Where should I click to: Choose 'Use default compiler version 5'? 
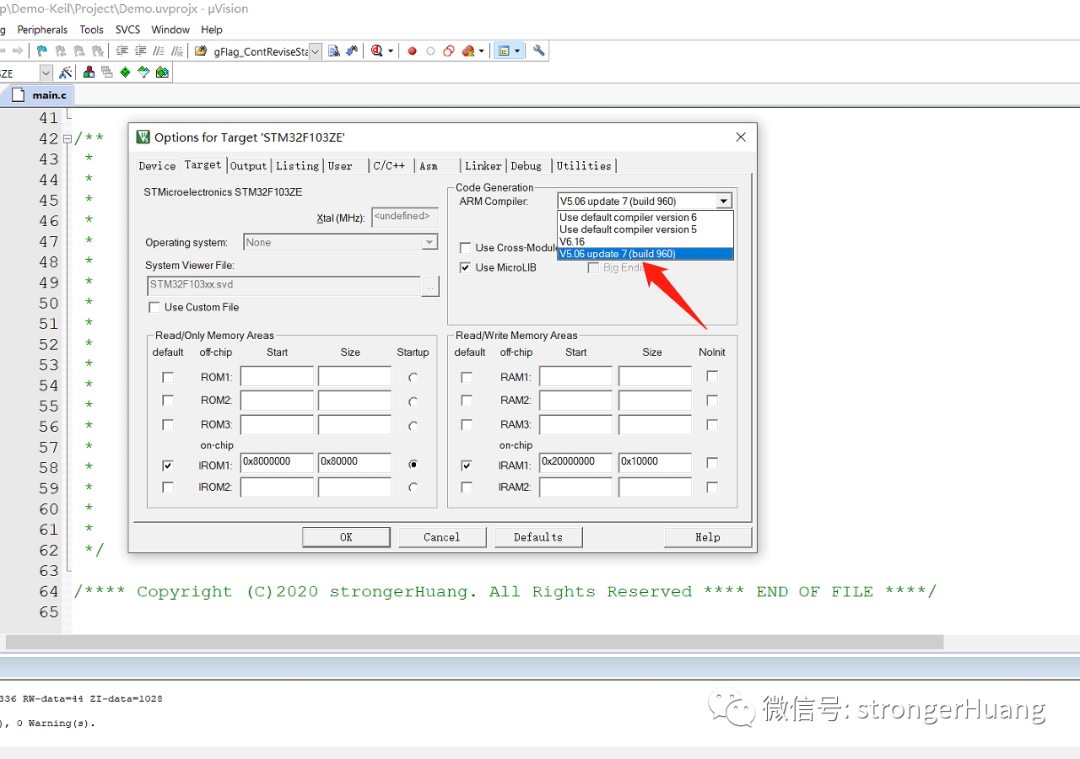click(645, 229)
